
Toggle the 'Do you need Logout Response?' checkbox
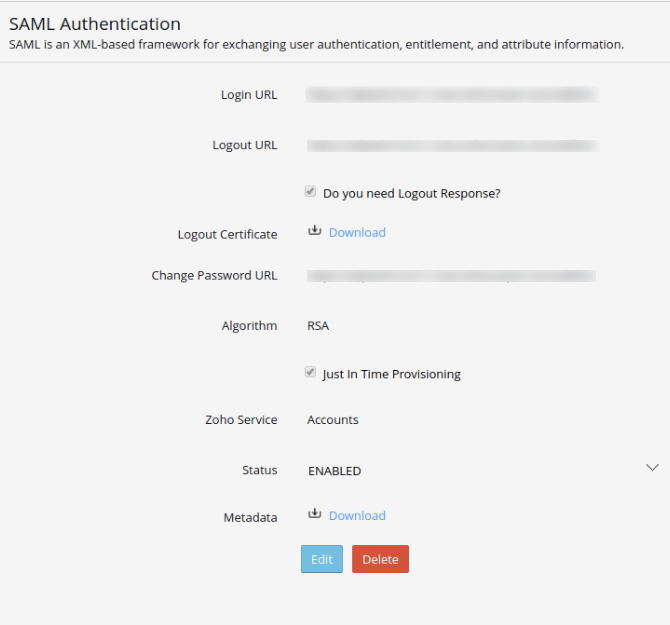pyautogui.click(x=311, y=192)
